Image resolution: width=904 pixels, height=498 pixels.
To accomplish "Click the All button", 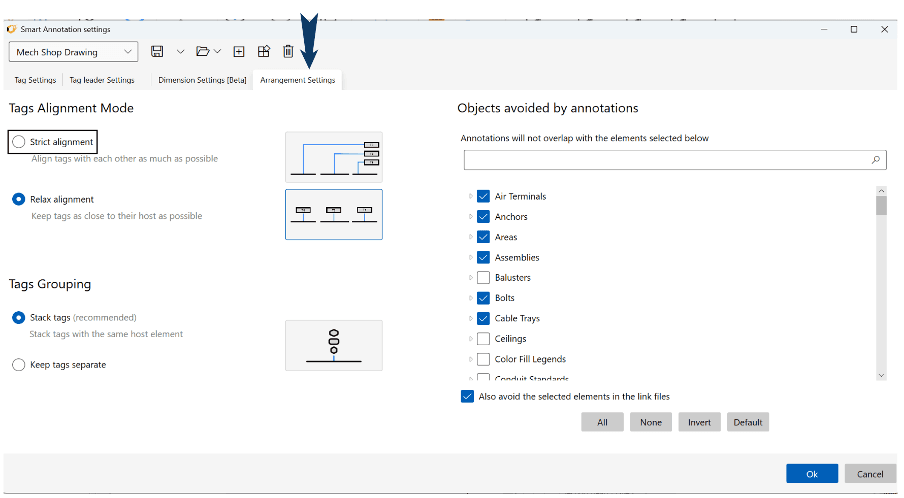I will point(602,422).
